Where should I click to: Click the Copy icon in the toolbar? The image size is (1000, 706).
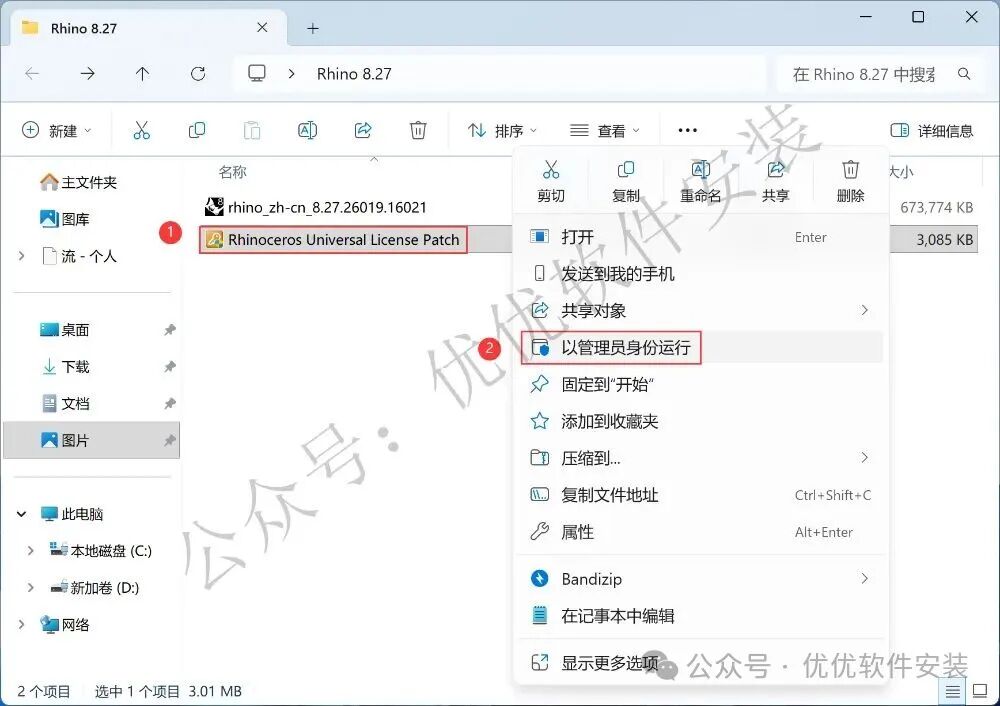coord(197,131)
